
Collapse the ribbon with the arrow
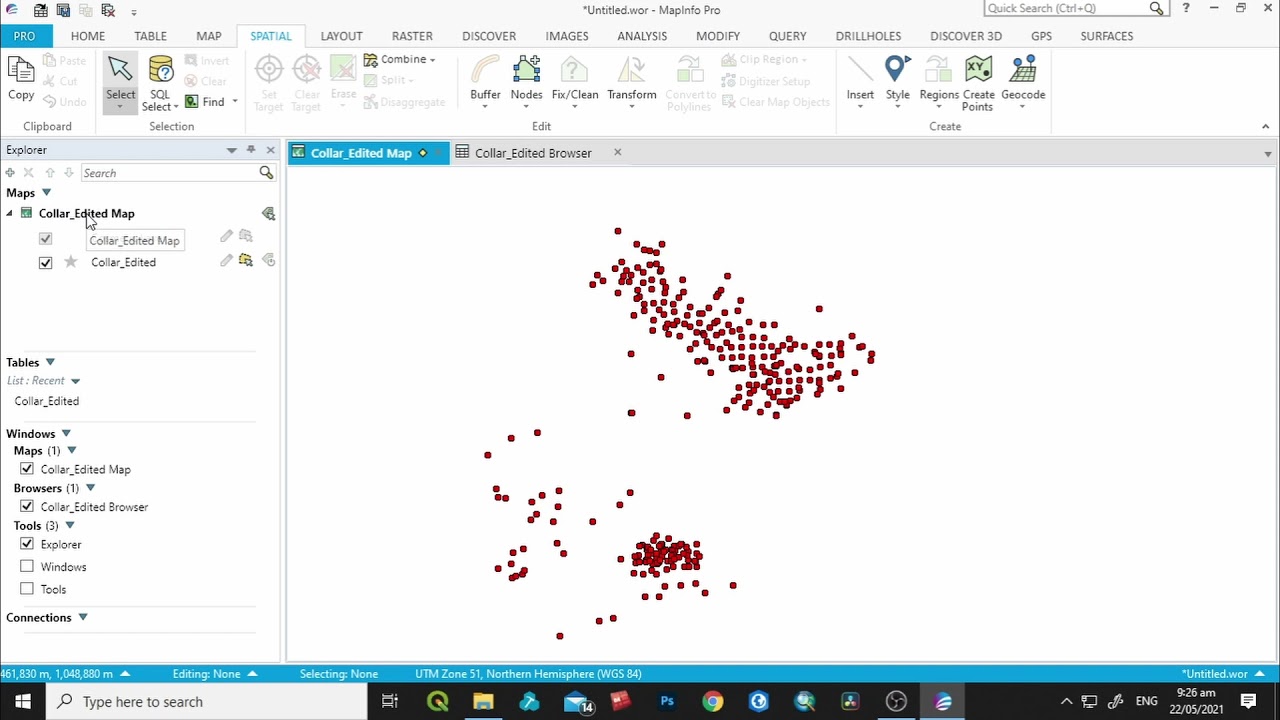click(1265, 127)
